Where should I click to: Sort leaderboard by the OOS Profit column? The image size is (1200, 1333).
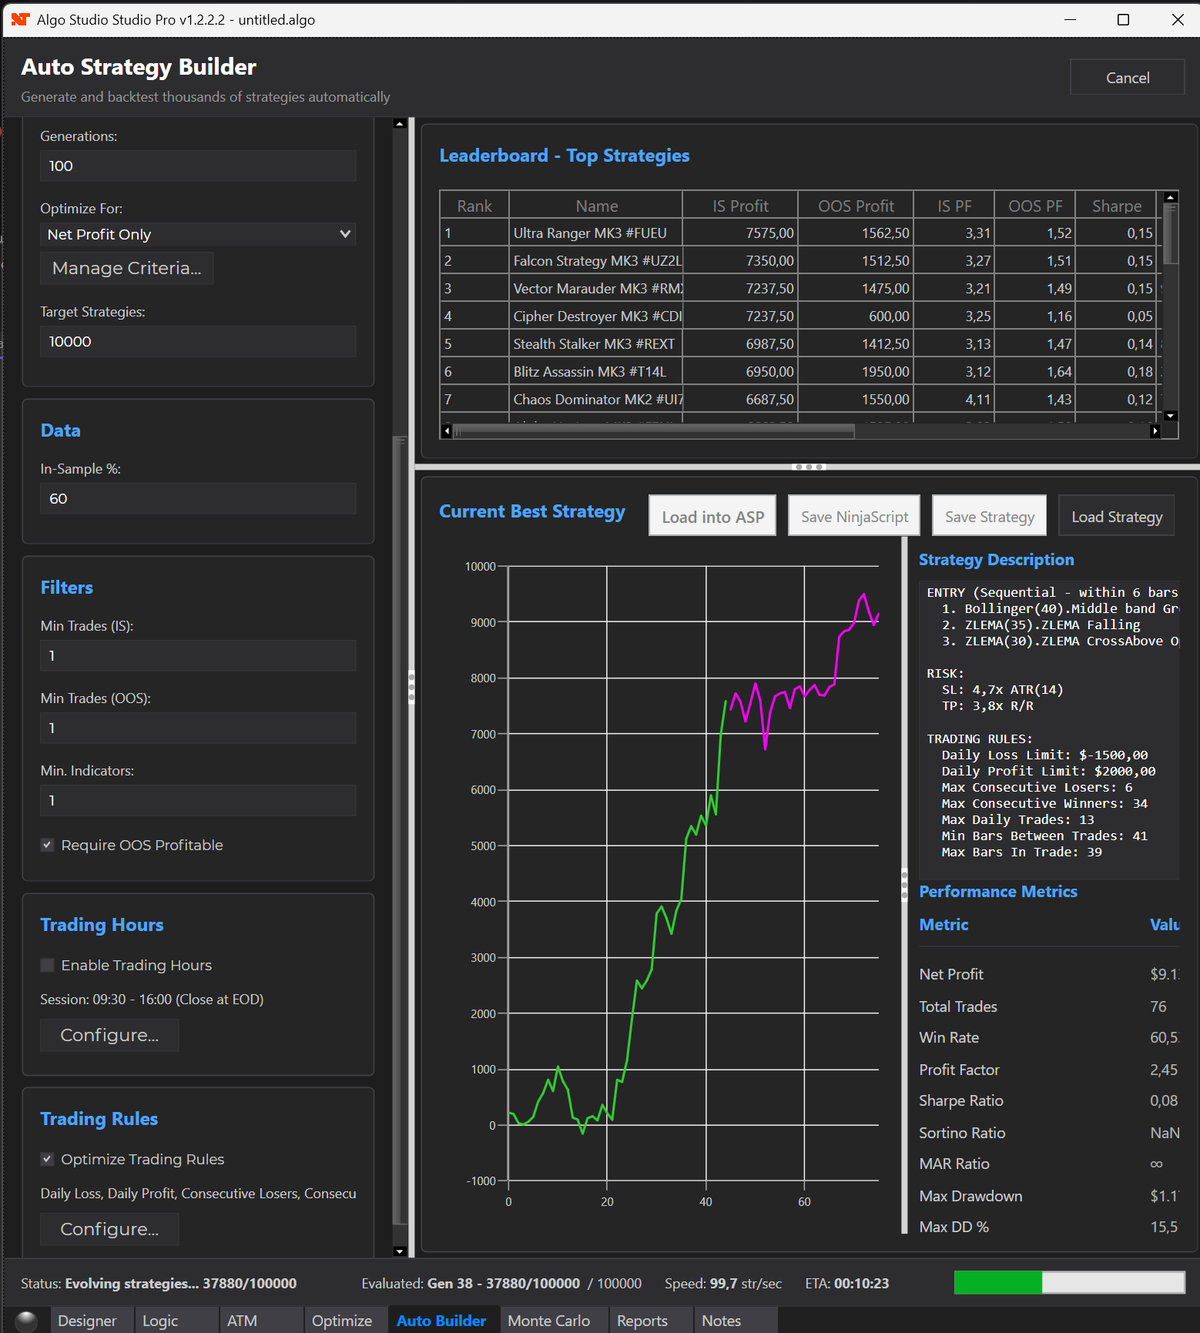coord(855,206)
